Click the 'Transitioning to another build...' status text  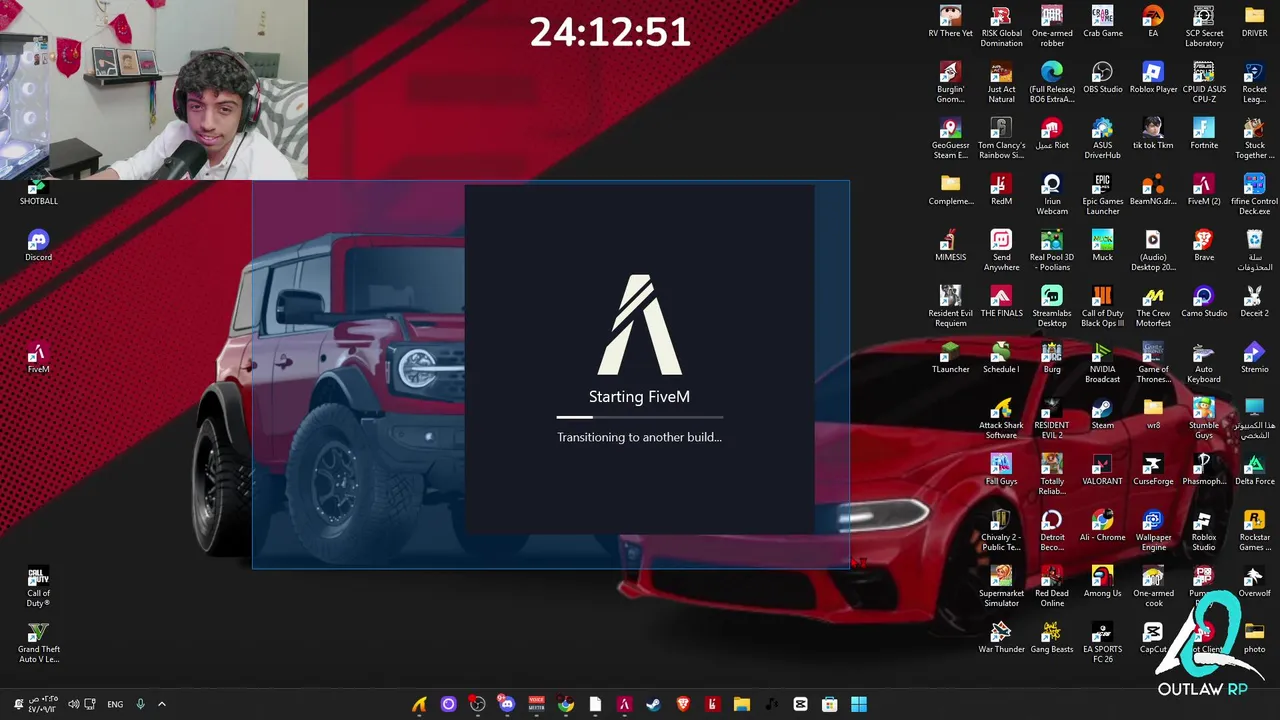639,437
